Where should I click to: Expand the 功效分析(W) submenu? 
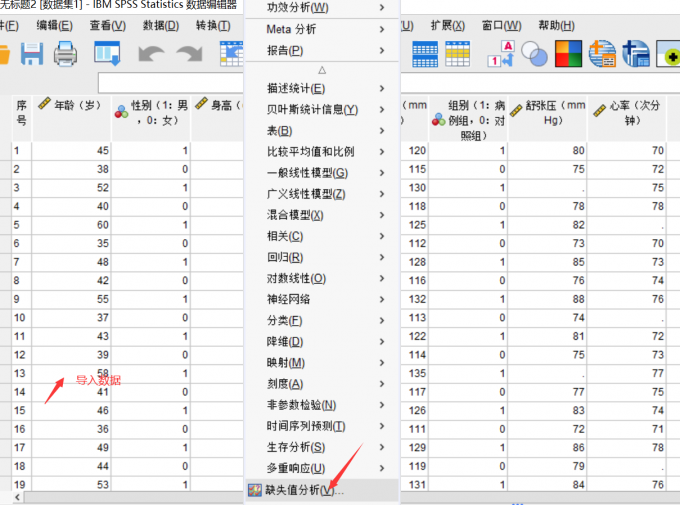[x=322, y=7]
